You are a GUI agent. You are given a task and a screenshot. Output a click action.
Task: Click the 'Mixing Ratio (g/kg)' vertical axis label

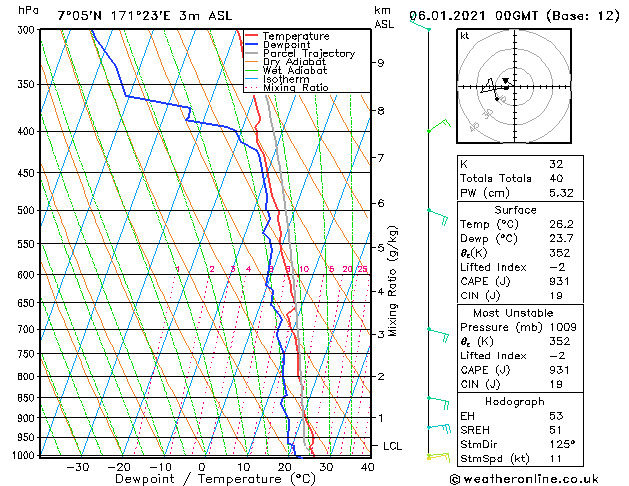click(392, 281)
